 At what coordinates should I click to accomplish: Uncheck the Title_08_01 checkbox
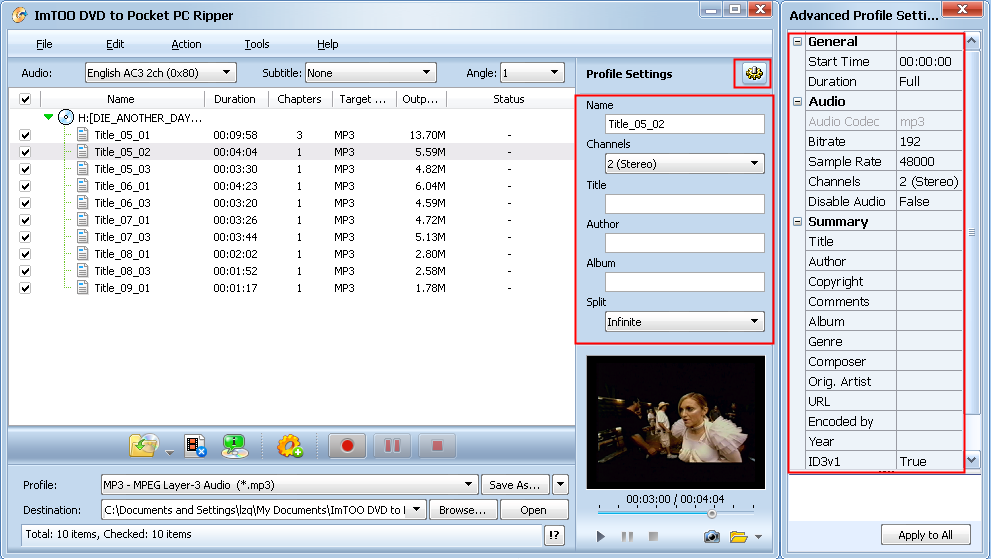point(25,254)
